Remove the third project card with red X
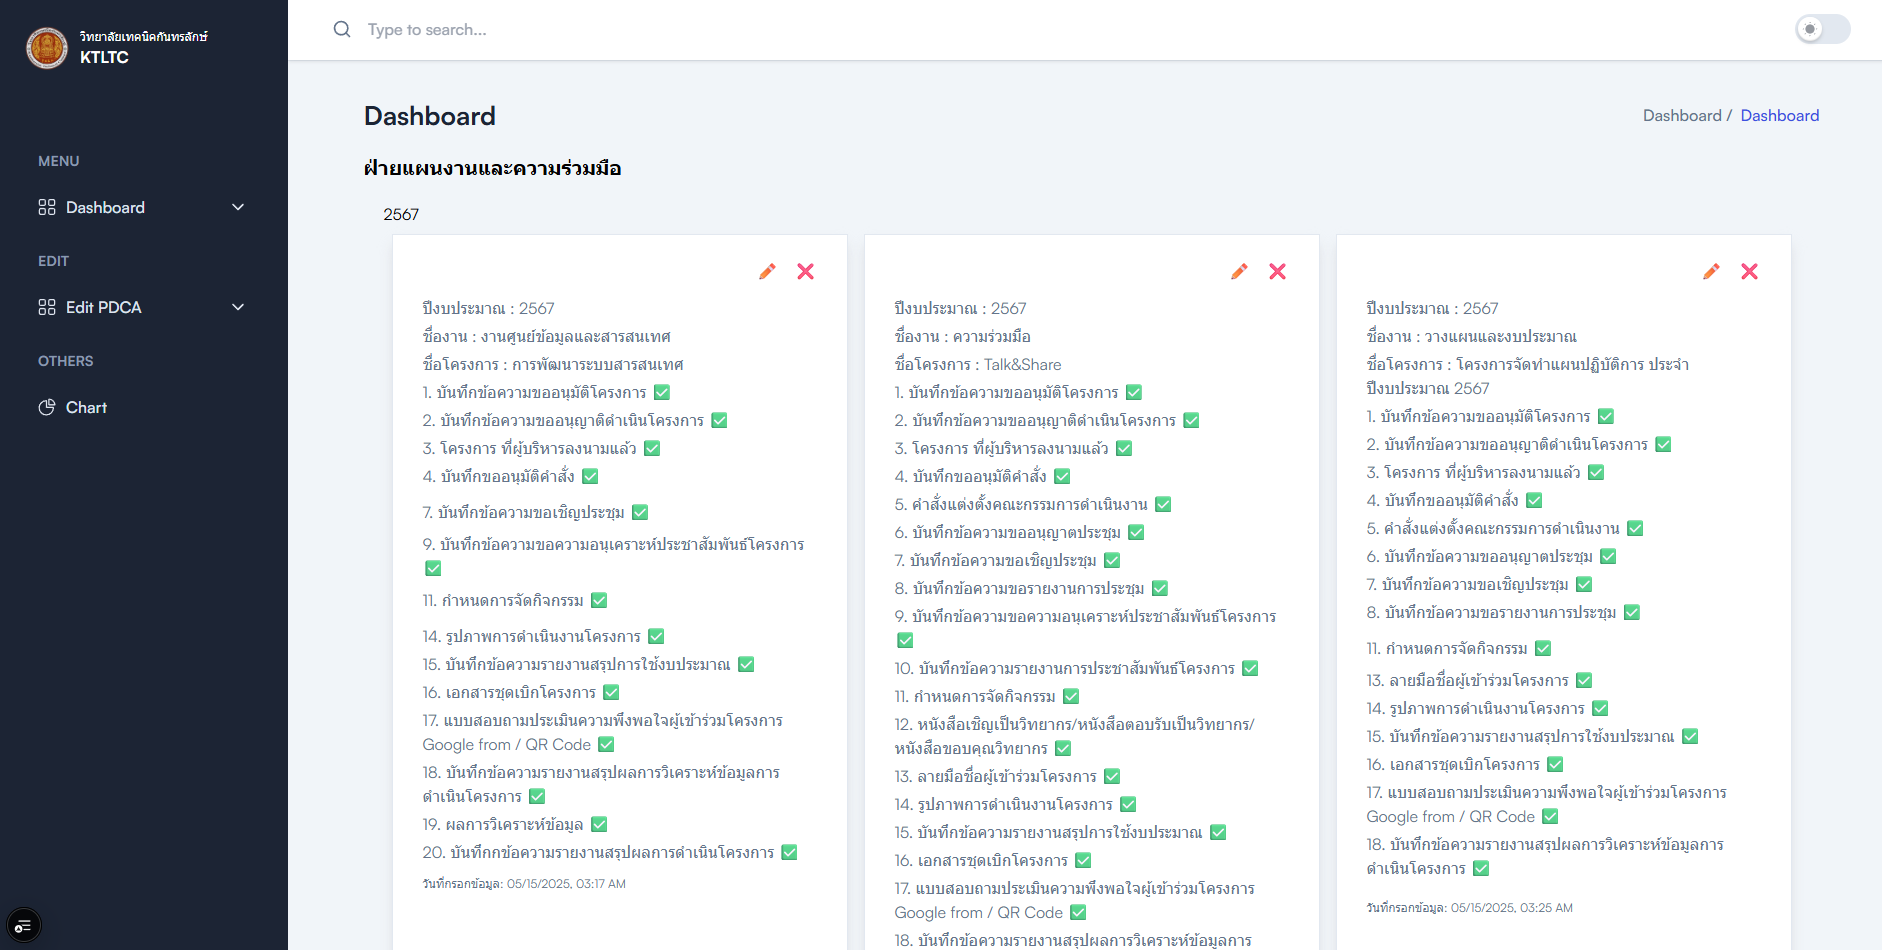 (x=1749, y=272)
